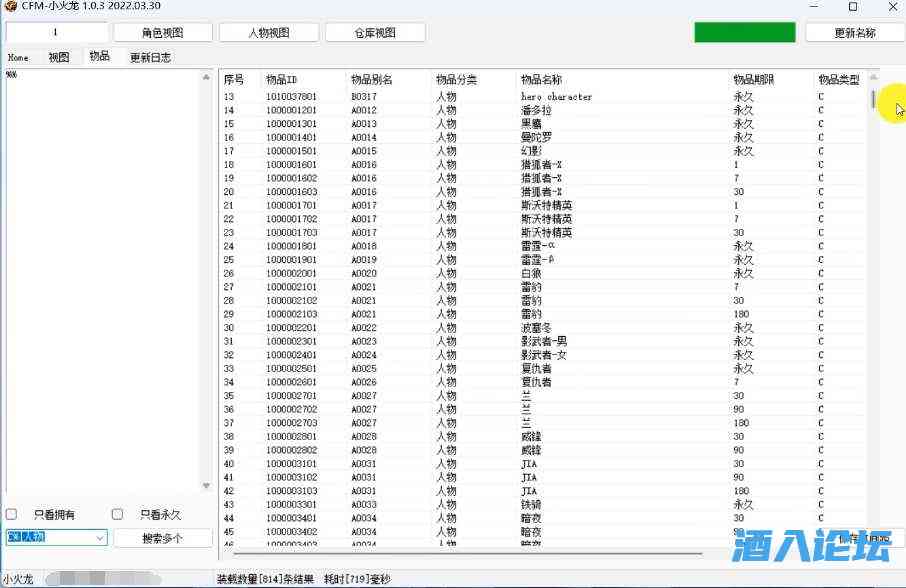906x588 pixels.
Task: Click the CFM app icon in title bar
Action: tap(10, 8)
